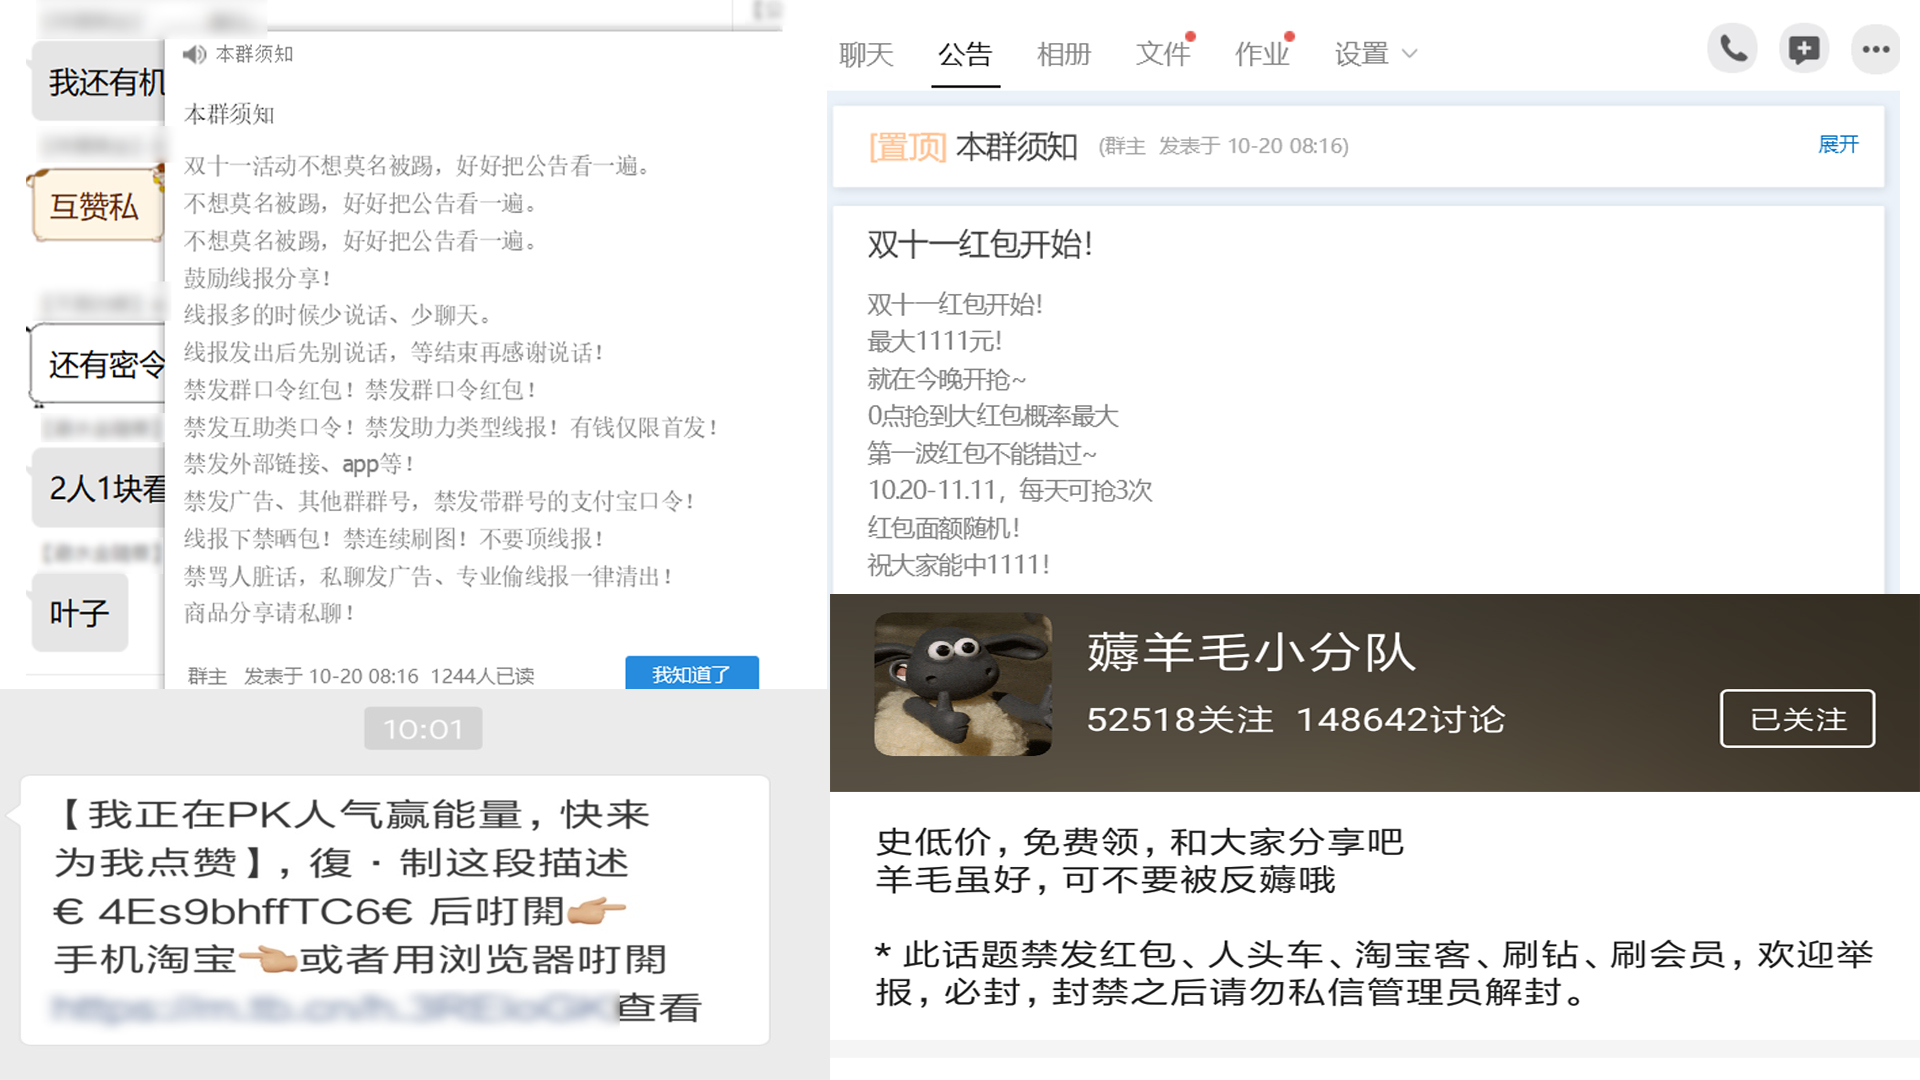Click the 叶子 chat message bubble

tap(80, 612)
